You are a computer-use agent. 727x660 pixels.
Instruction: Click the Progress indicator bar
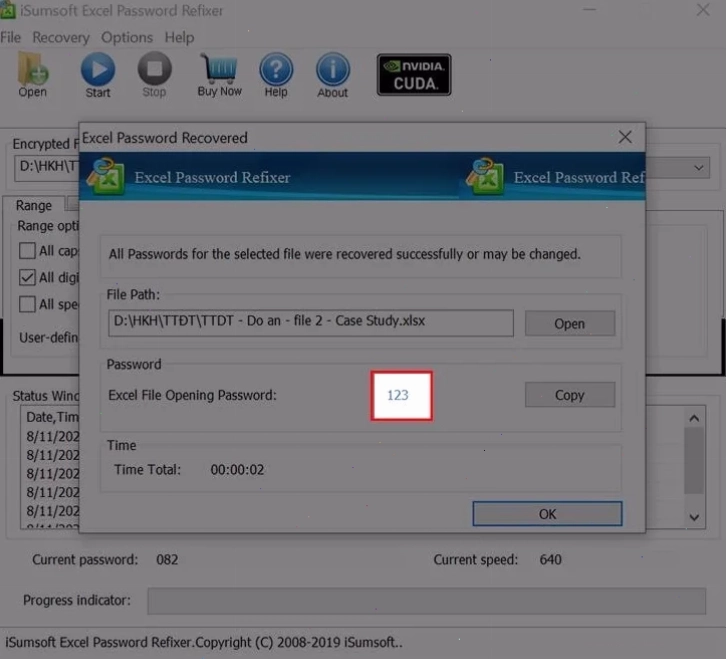click(427, 601)
